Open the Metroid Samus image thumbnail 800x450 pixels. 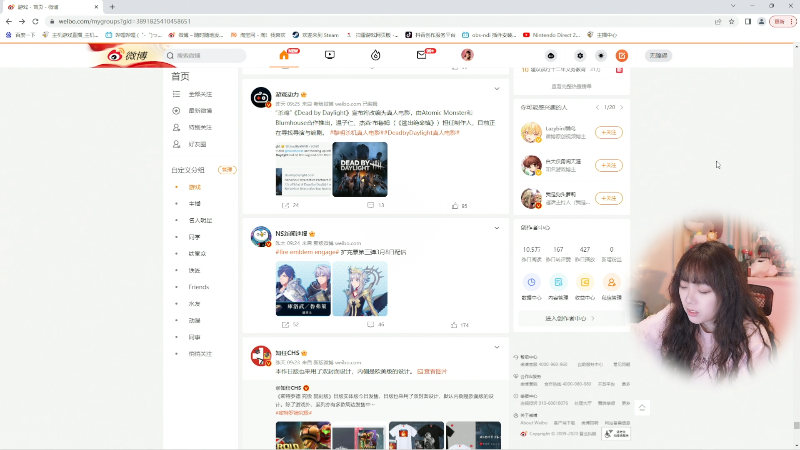303,435
